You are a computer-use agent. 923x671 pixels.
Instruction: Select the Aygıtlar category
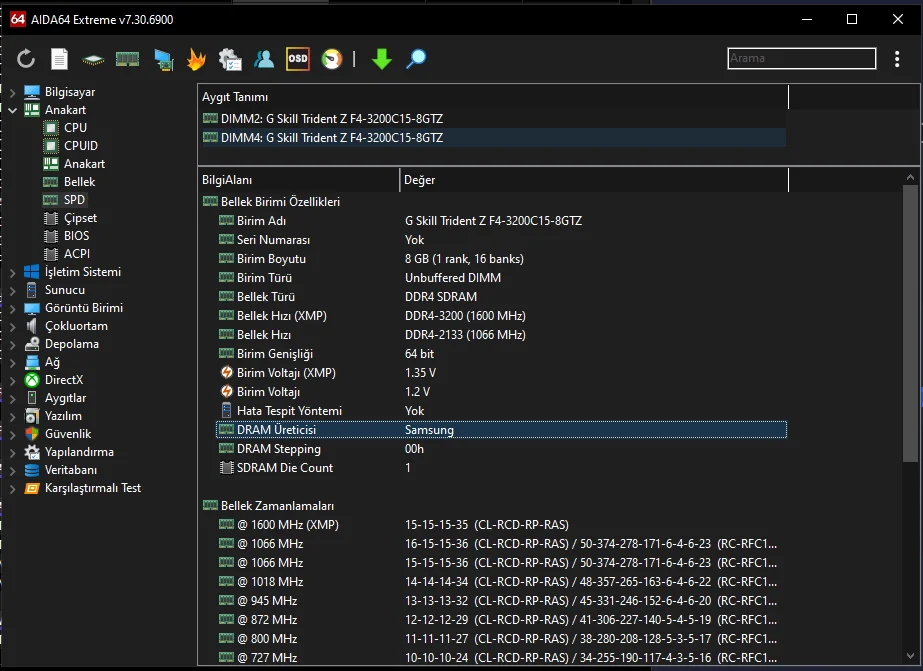point(65,398)
